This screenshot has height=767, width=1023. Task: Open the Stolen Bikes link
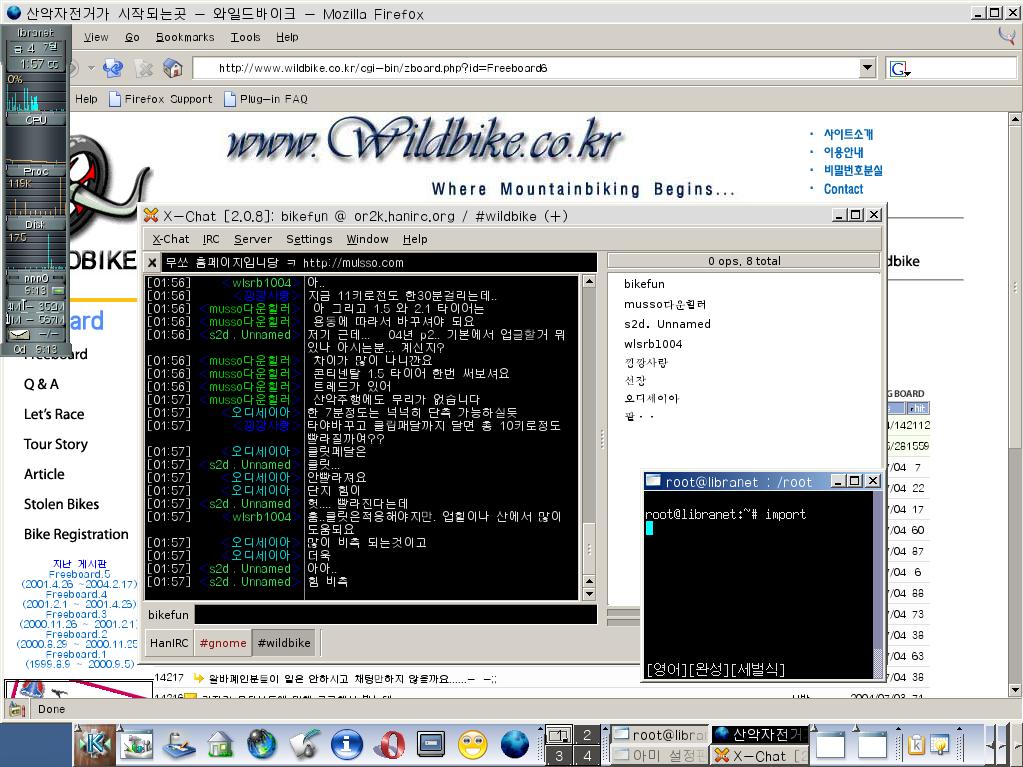(61, 504)
